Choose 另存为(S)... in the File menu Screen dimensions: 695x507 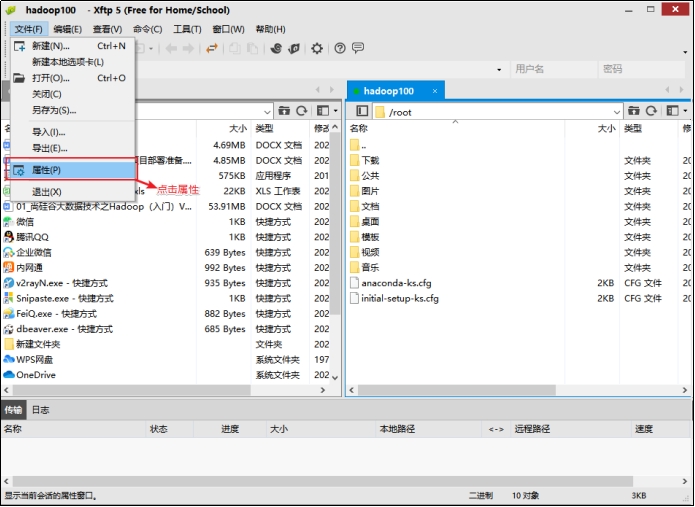click(72, 110)
